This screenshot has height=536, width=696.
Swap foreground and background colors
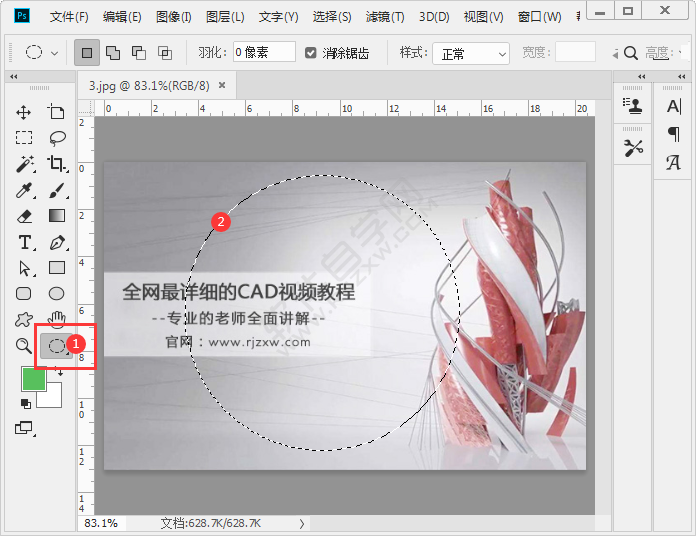coord(59,371)
